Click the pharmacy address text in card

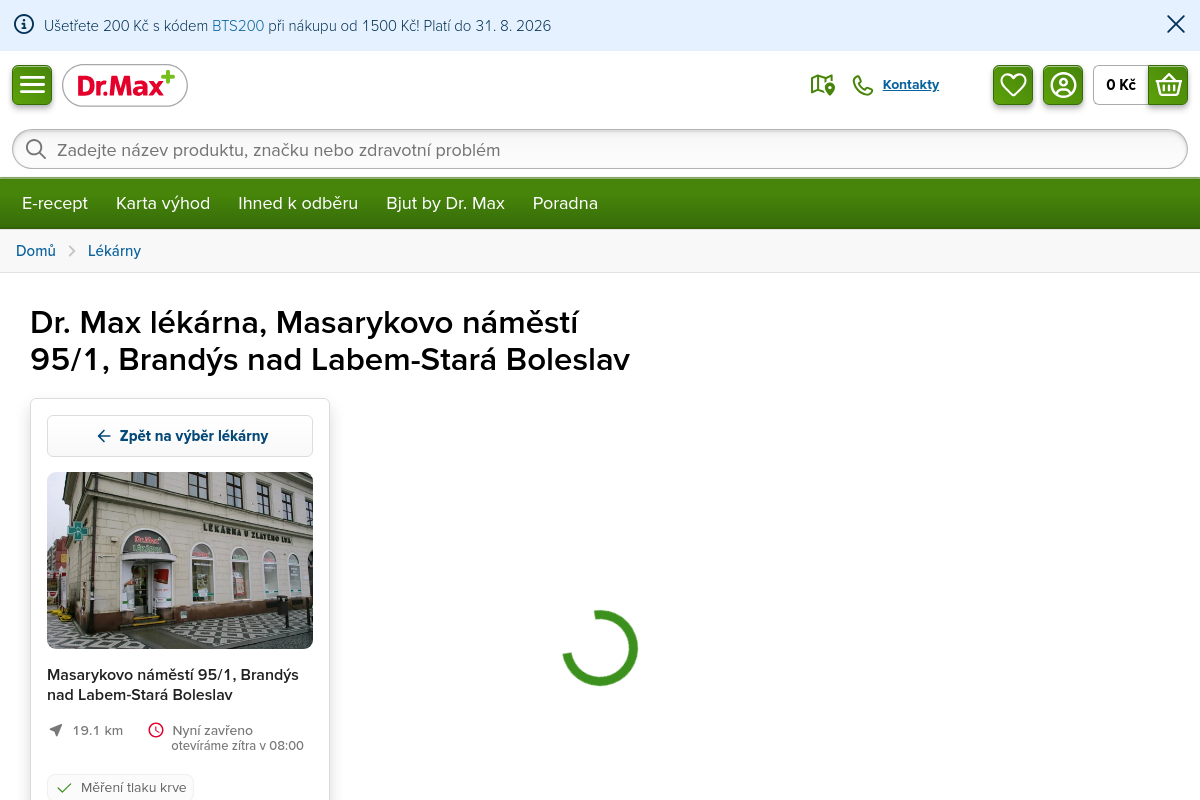pos(173,685)
